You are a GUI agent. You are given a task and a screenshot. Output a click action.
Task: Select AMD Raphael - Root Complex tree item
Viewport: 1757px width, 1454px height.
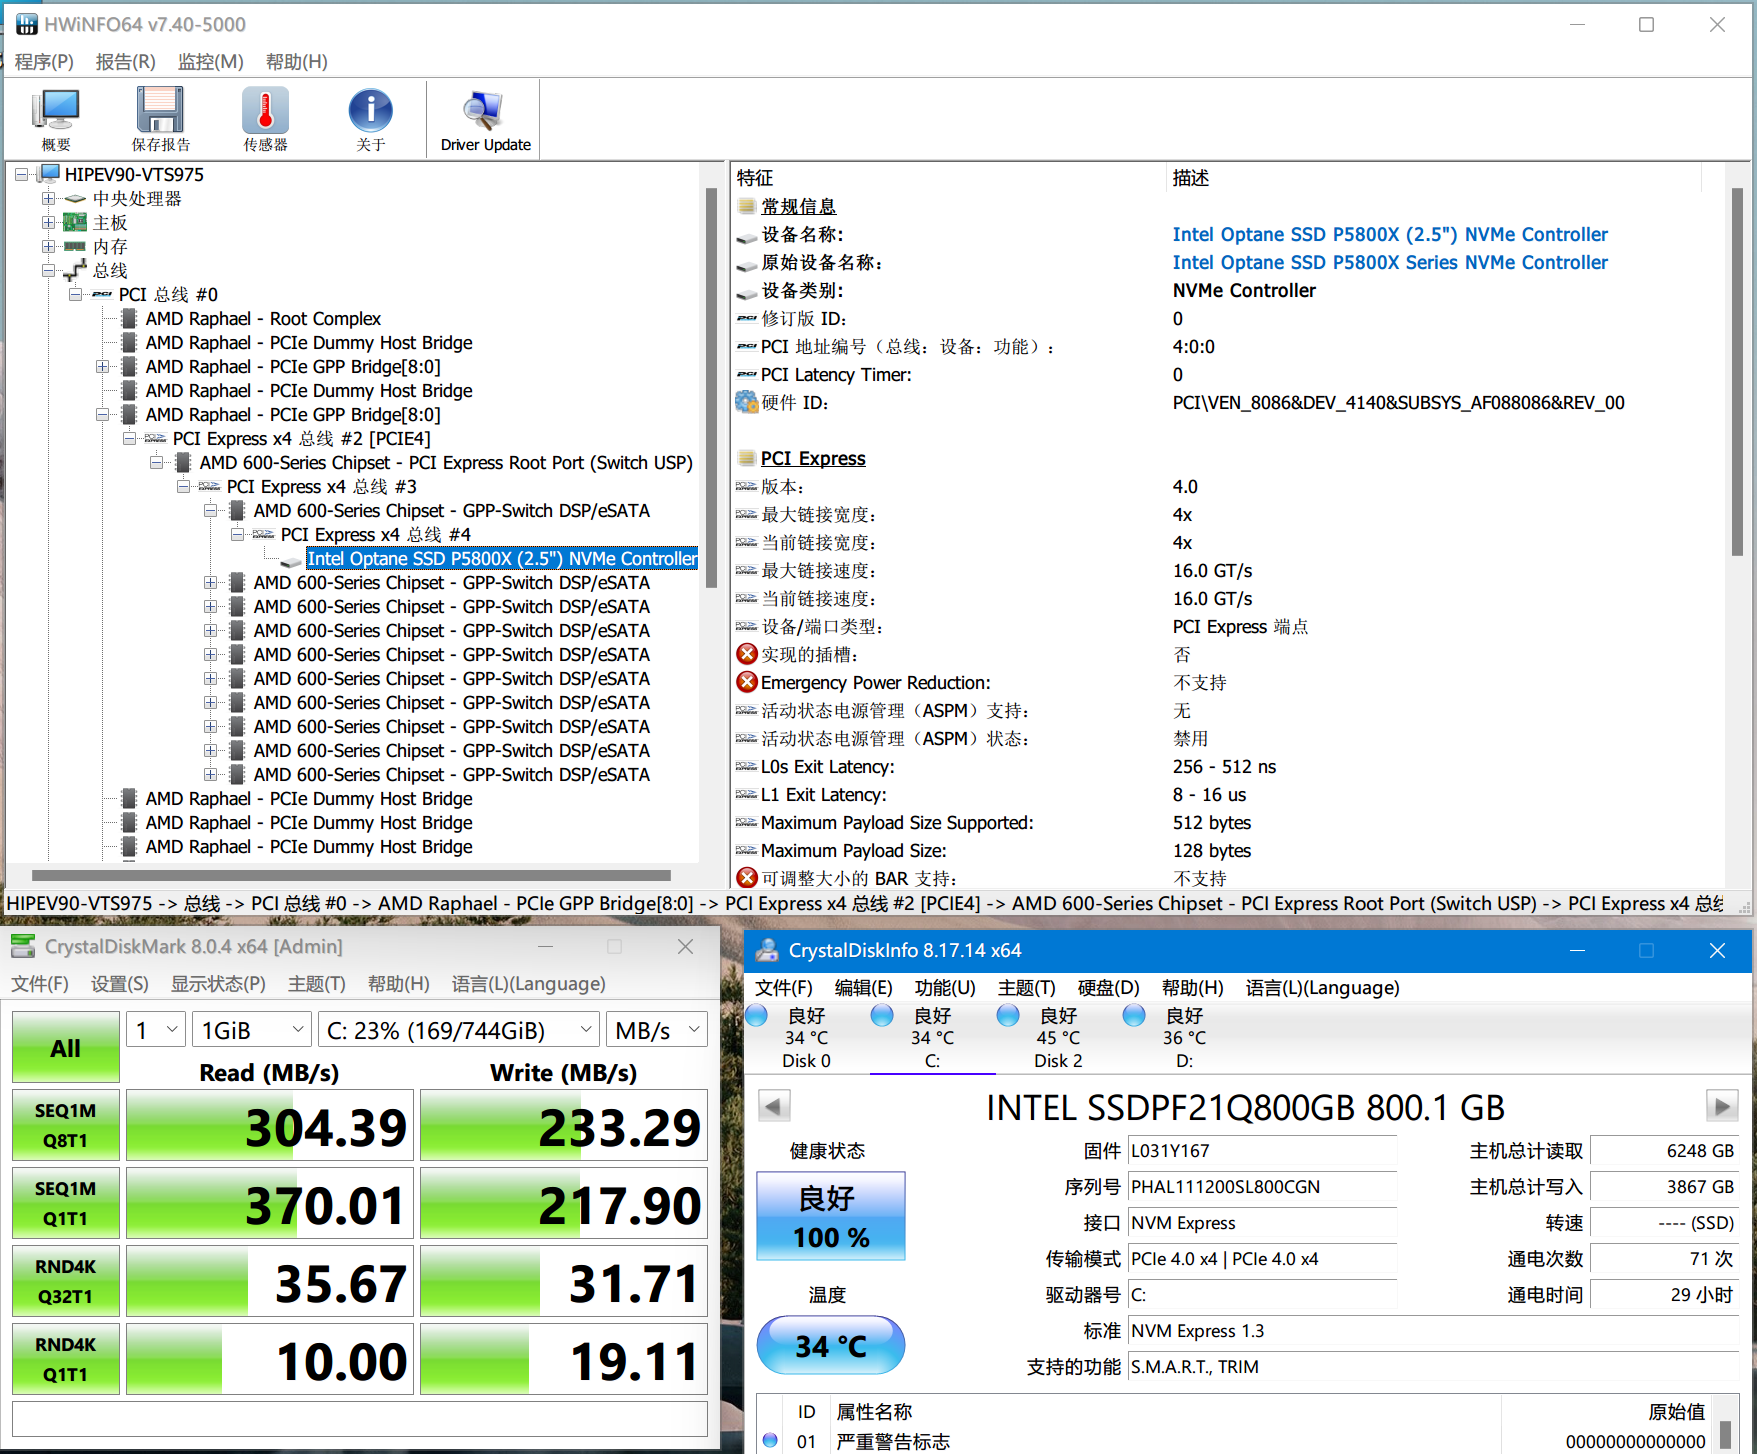(x=263, y=319)
